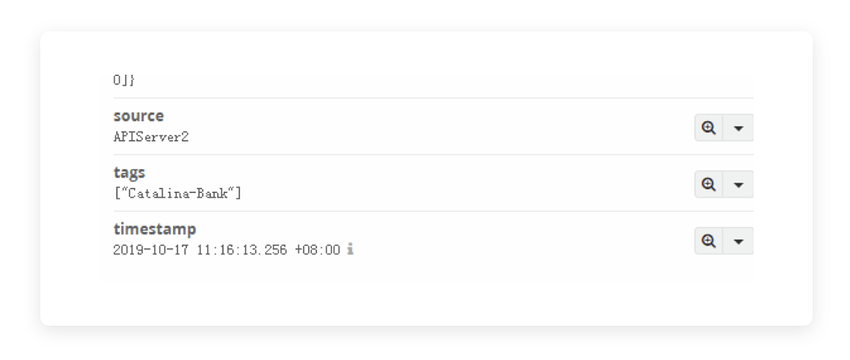Click the Catalina-Bank tags value
Screen dimensions: 850x360
(177, 193)
